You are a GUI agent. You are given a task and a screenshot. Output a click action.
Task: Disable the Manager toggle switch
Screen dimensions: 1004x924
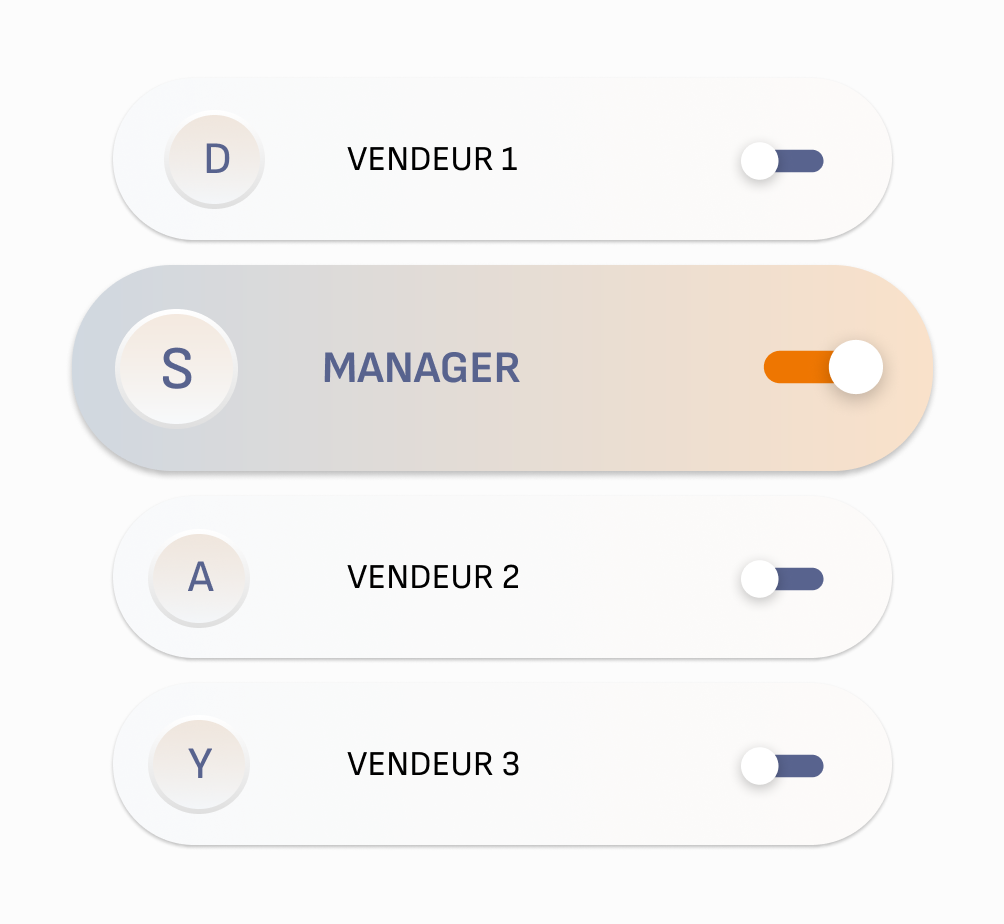point(824,369)
